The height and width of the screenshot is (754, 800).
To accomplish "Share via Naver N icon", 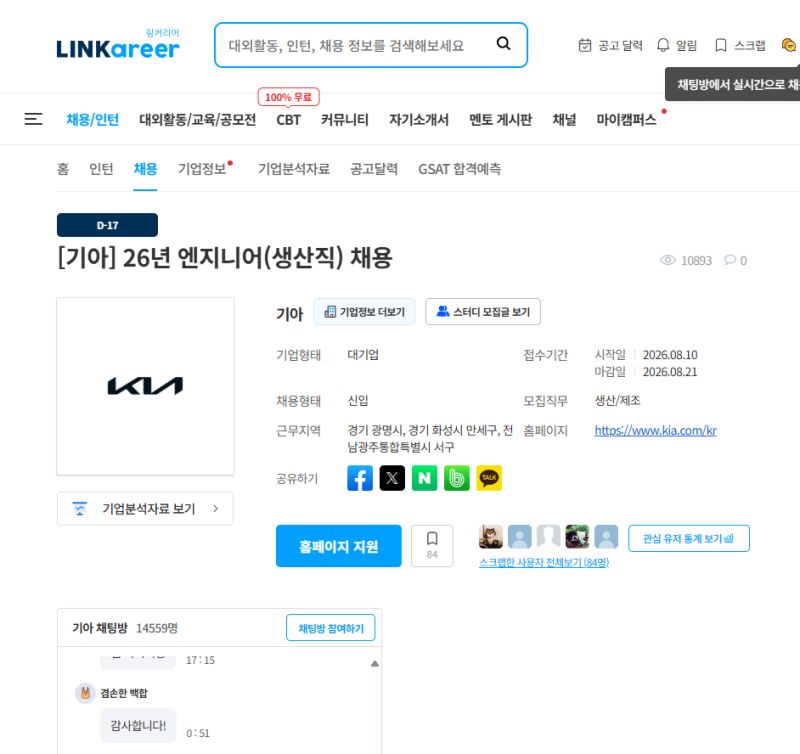I will click(424, 478).
